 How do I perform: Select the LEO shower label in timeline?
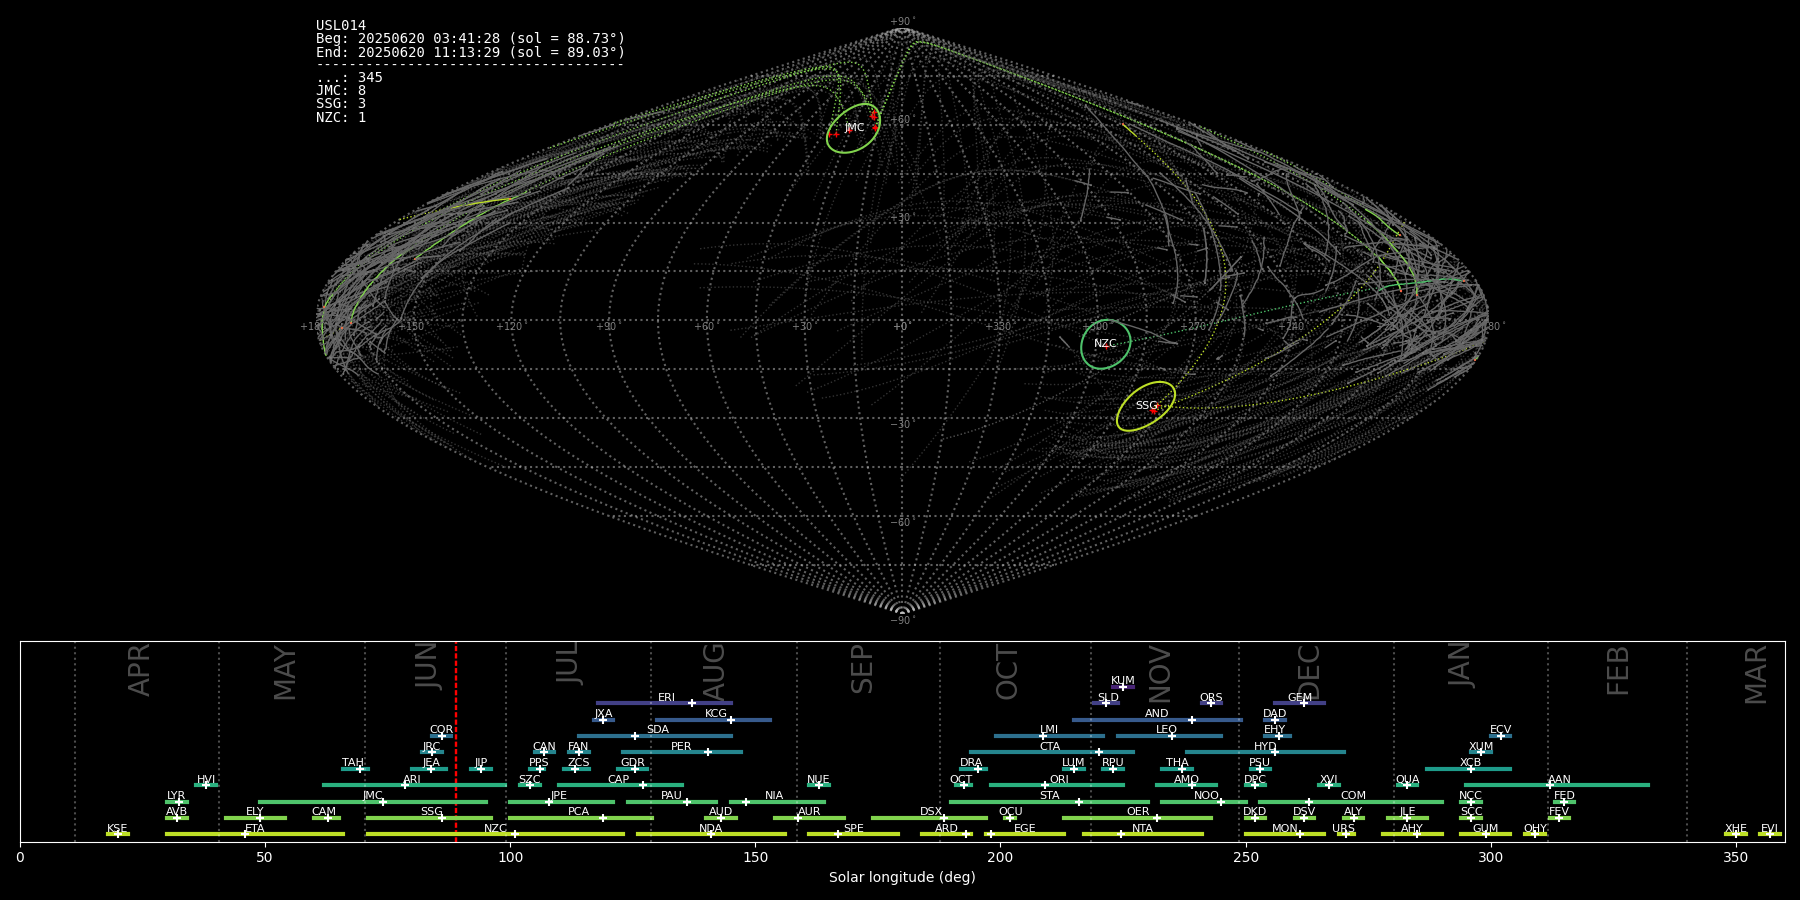tap(1167, 730)
